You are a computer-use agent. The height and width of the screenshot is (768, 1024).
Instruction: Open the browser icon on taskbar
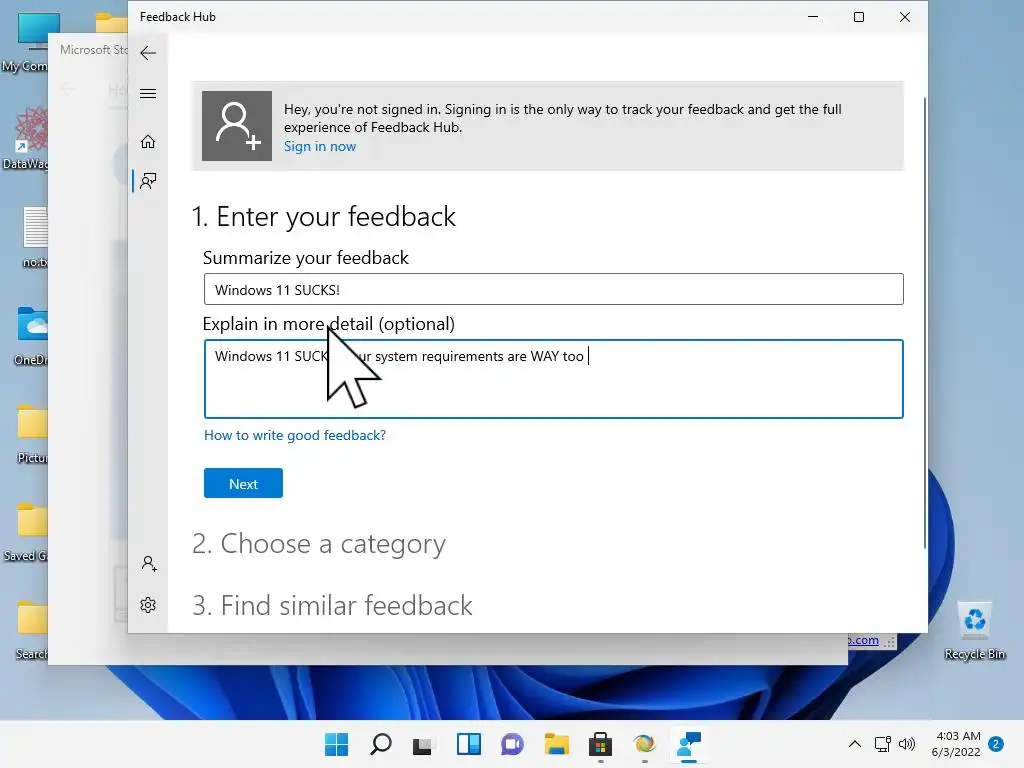pyautogui.click(x=644, y=744)
